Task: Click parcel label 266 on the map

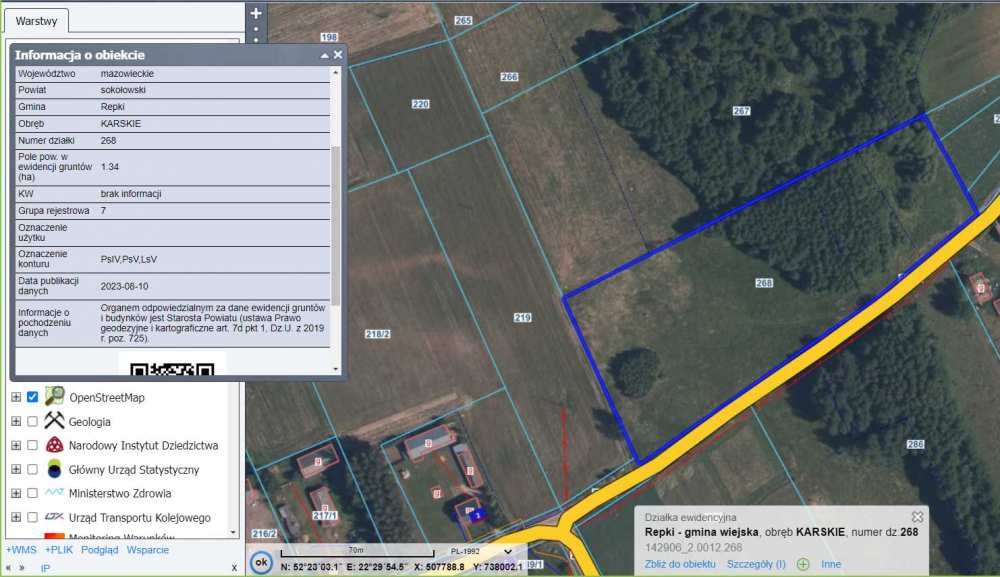Action: [x=509, y=77]
